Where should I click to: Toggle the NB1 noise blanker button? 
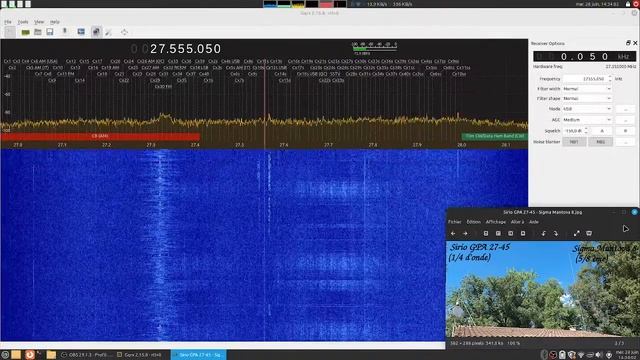tap(574, 142)
